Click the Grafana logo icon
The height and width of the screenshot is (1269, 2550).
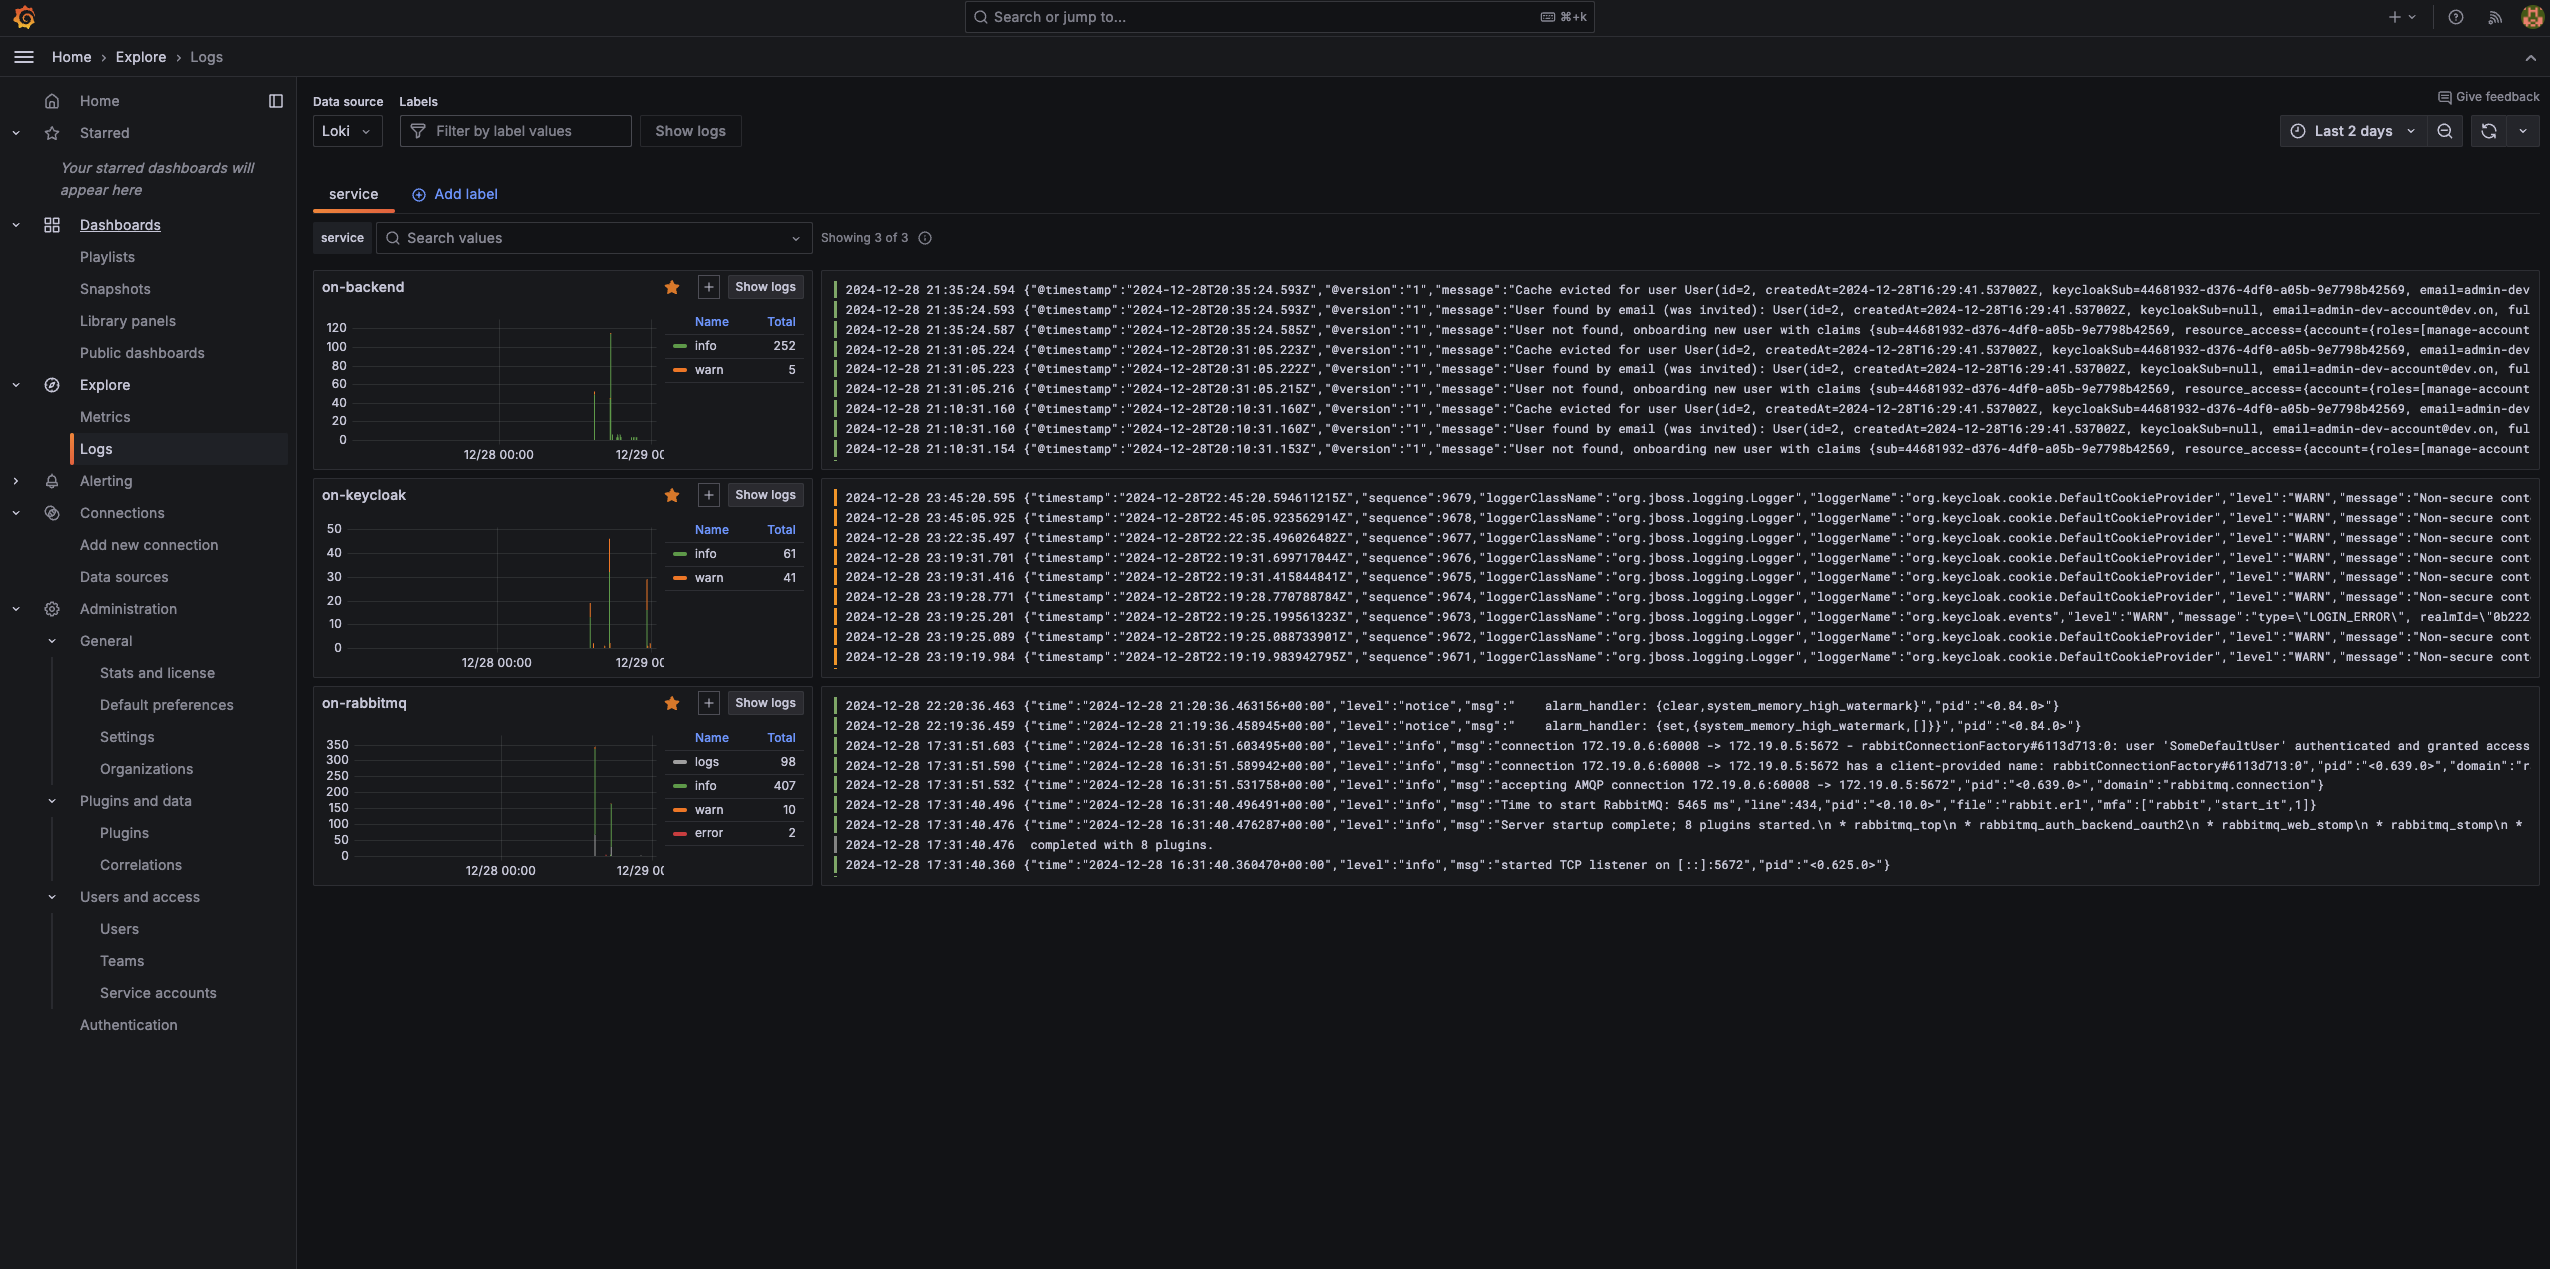(x=24, y=17)
